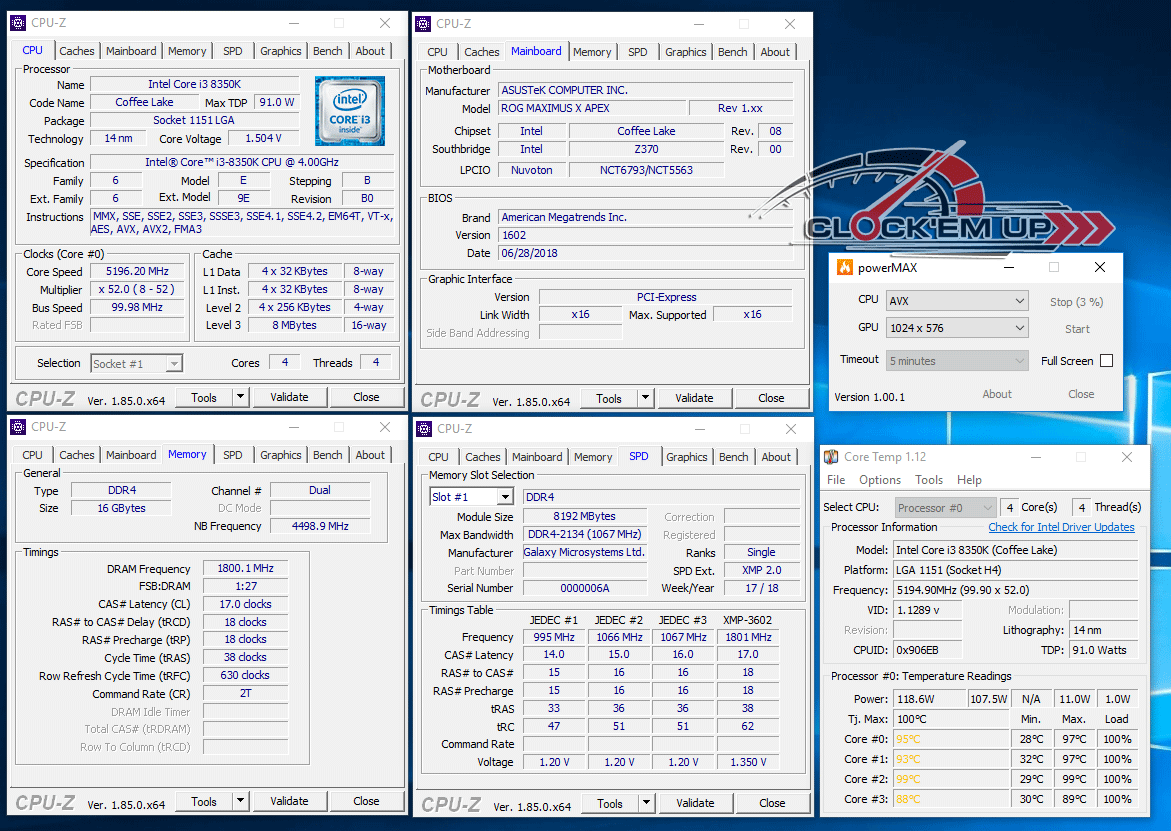Image resolution: width=1171 pixels, height=831 pixels.
Task: Click Validate in the CPU-Z processor window
Action: coord(289,397)
